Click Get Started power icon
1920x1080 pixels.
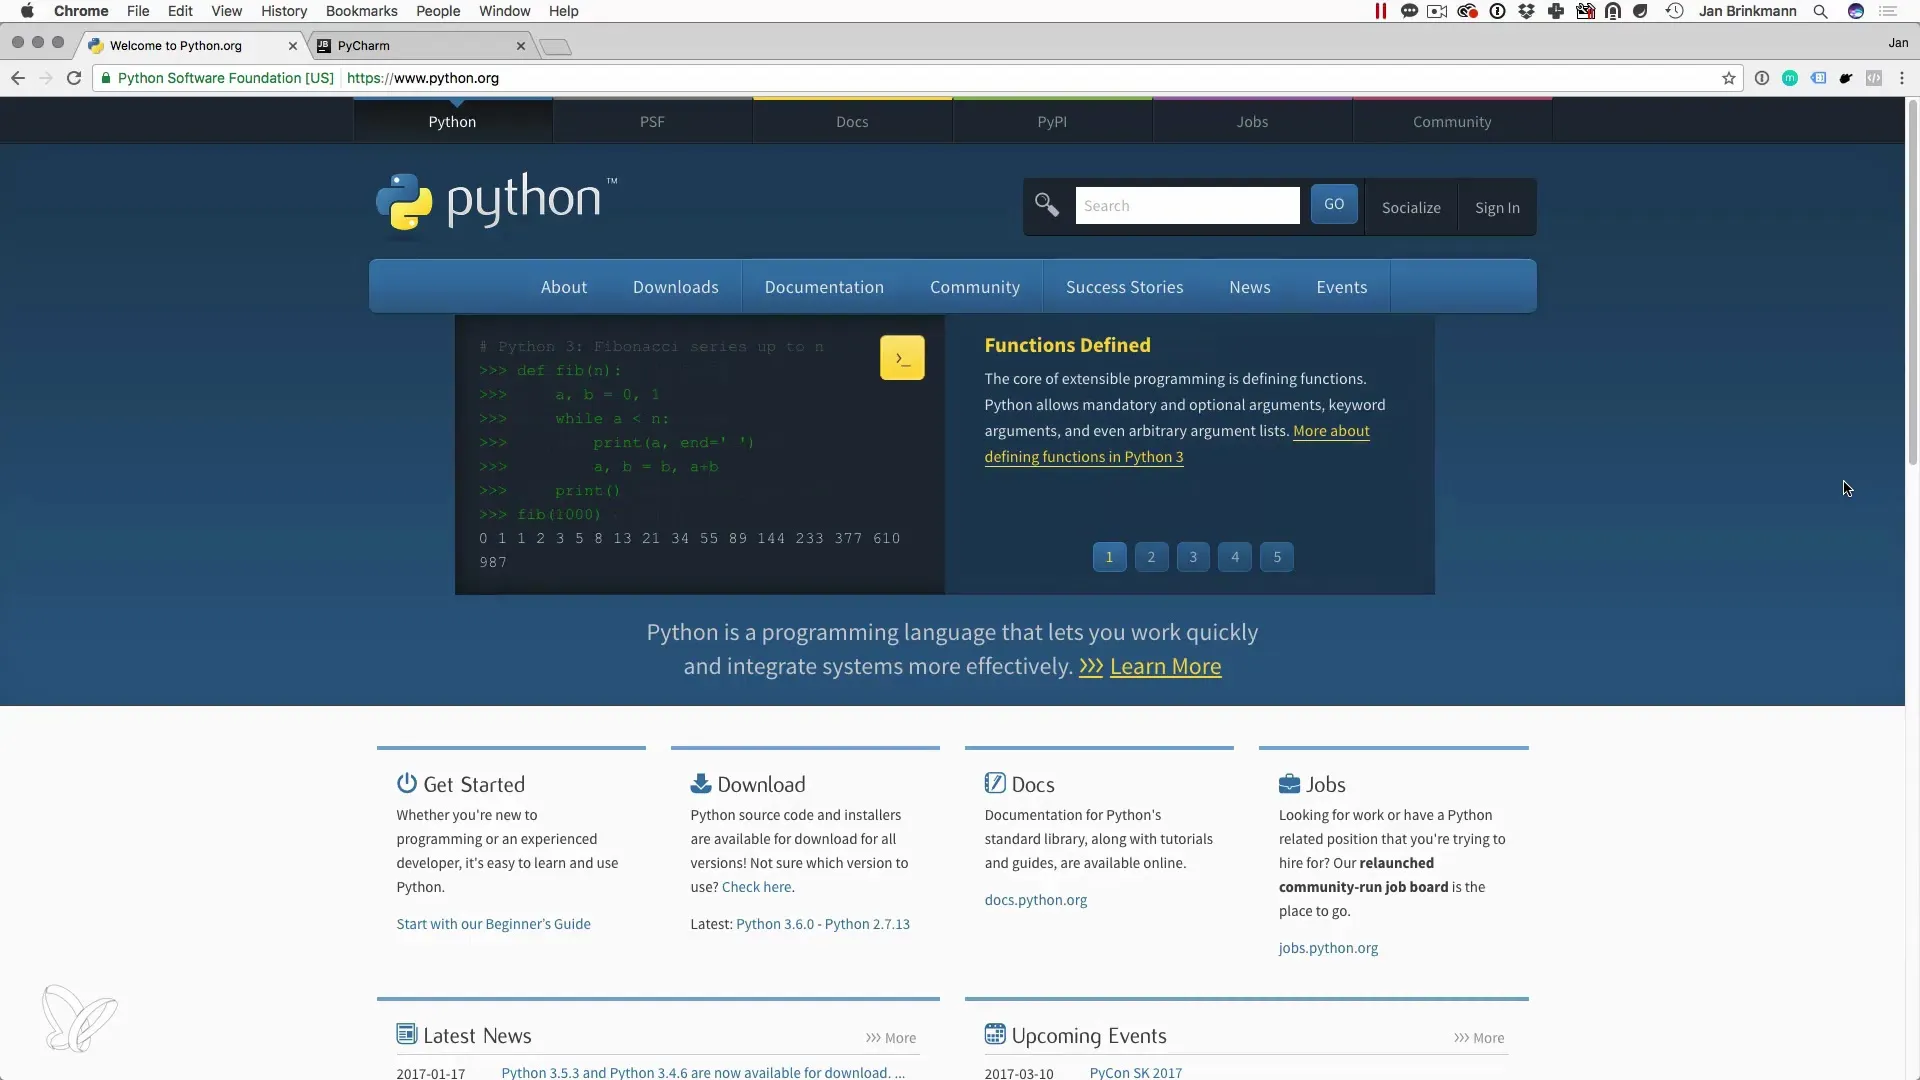pyautogui.click(x=407, y=783)
